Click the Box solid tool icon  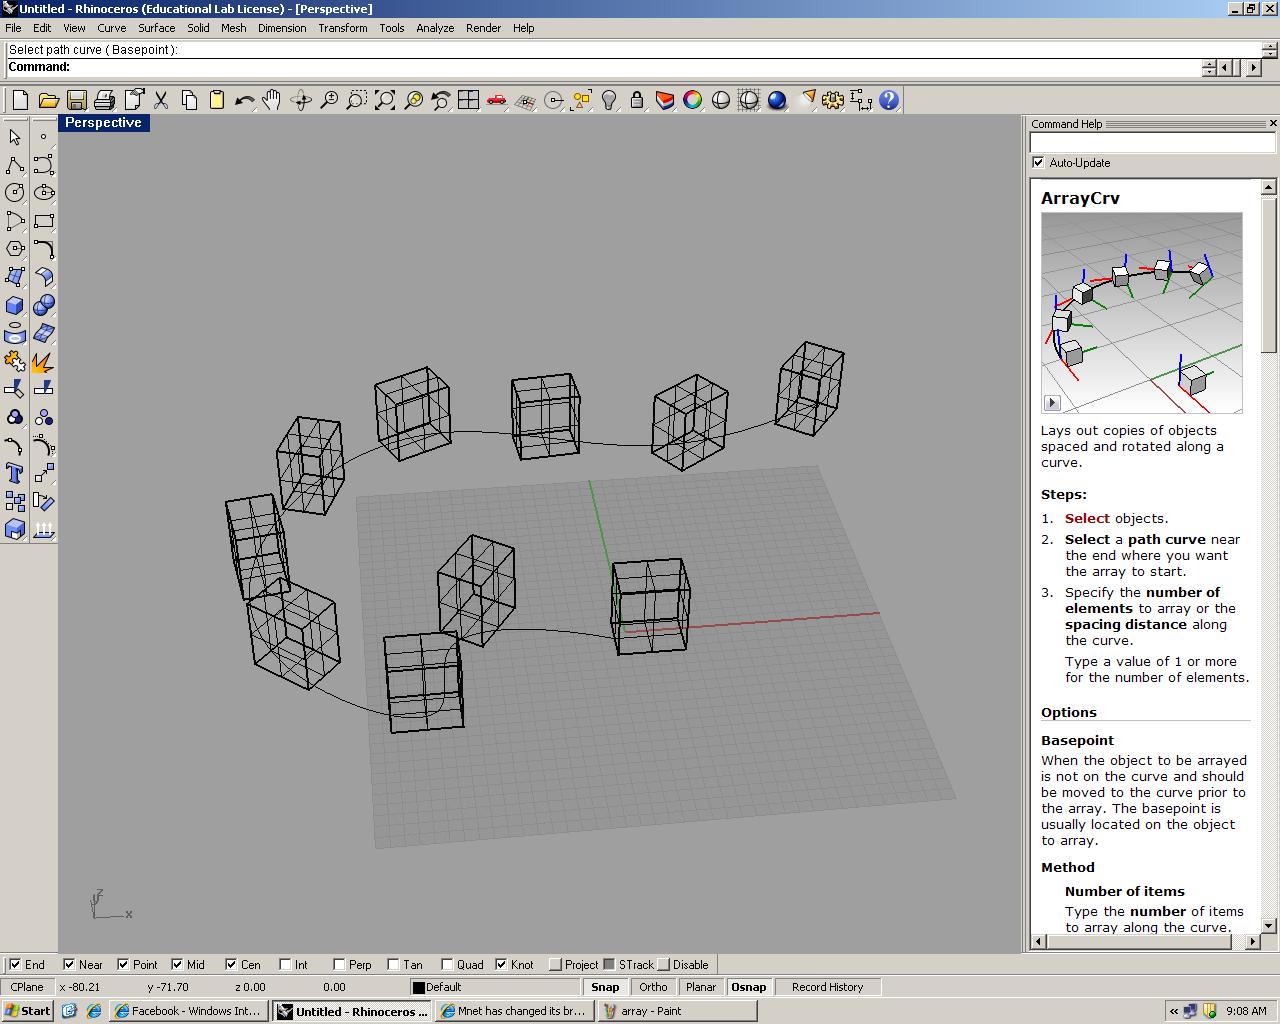(x=15, y=305)
